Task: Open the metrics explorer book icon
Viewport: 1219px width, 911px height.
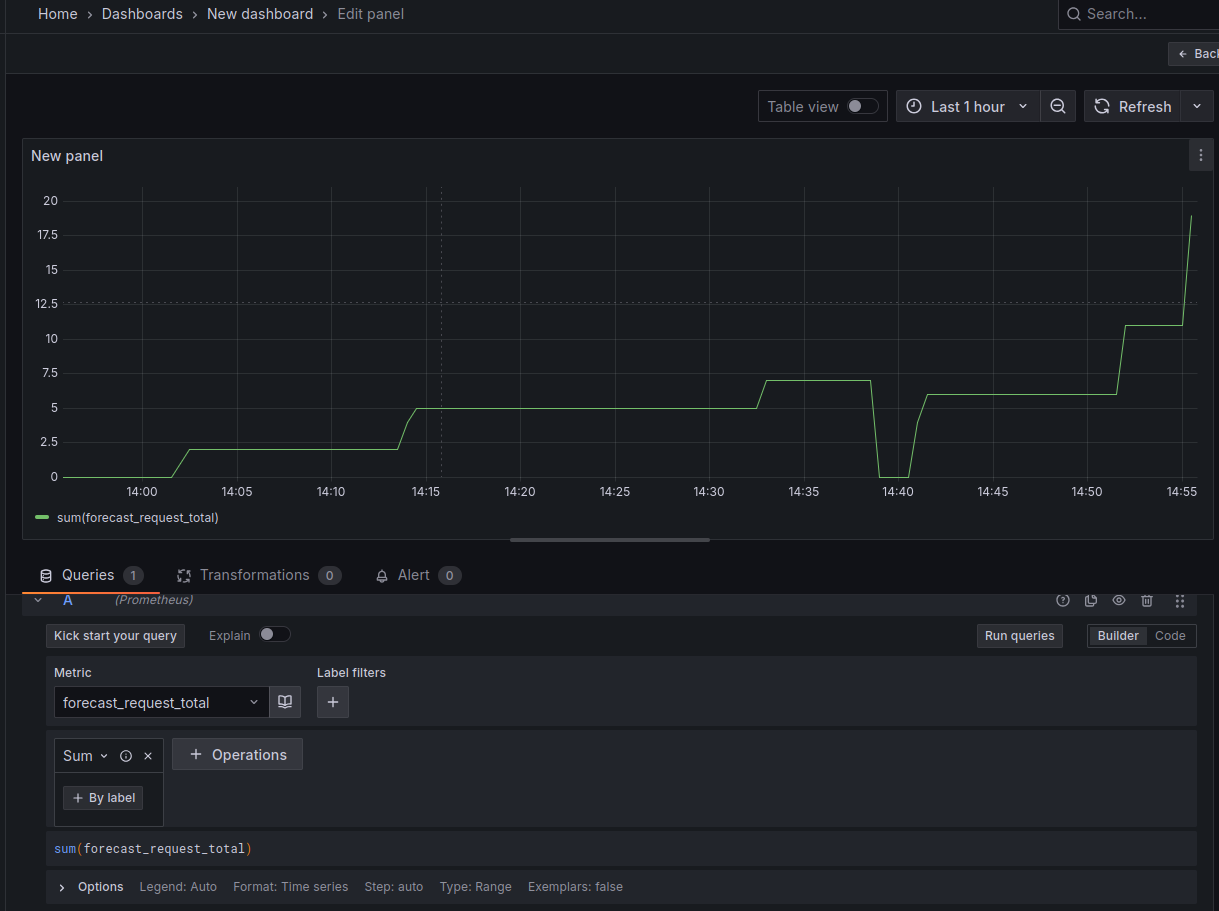Action: [285, 702]
